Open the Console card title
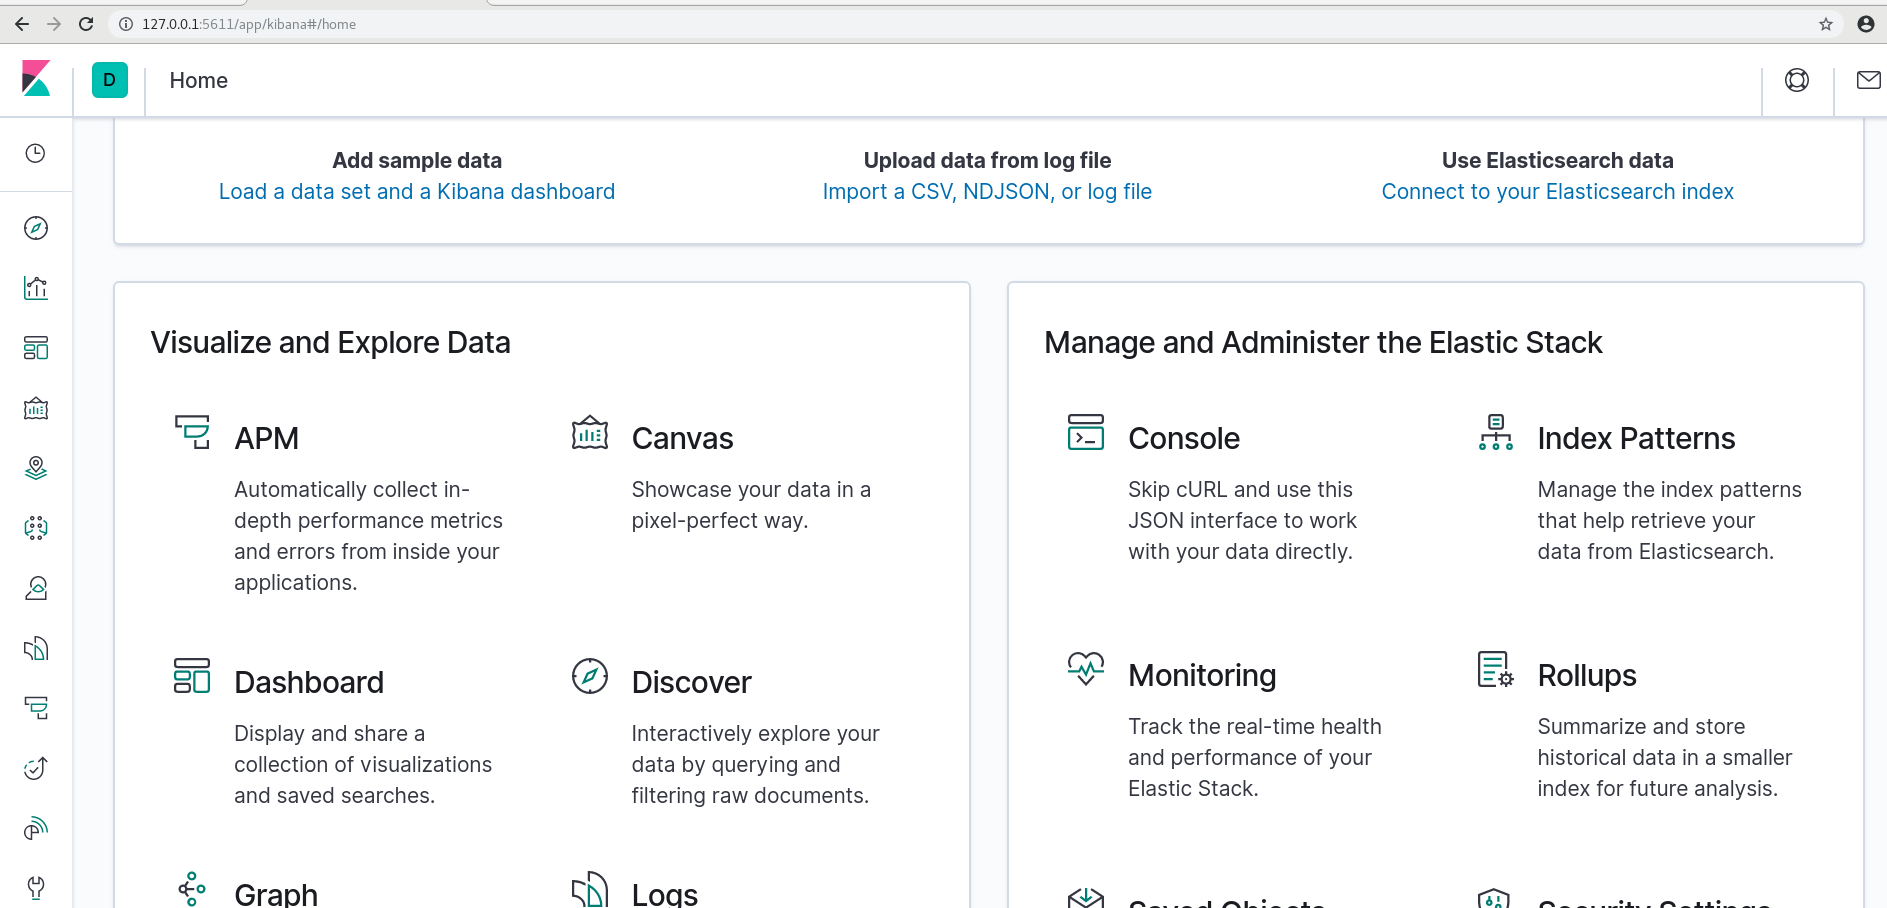This screenshot has height=908, width=1887. tap(1184, 439)
